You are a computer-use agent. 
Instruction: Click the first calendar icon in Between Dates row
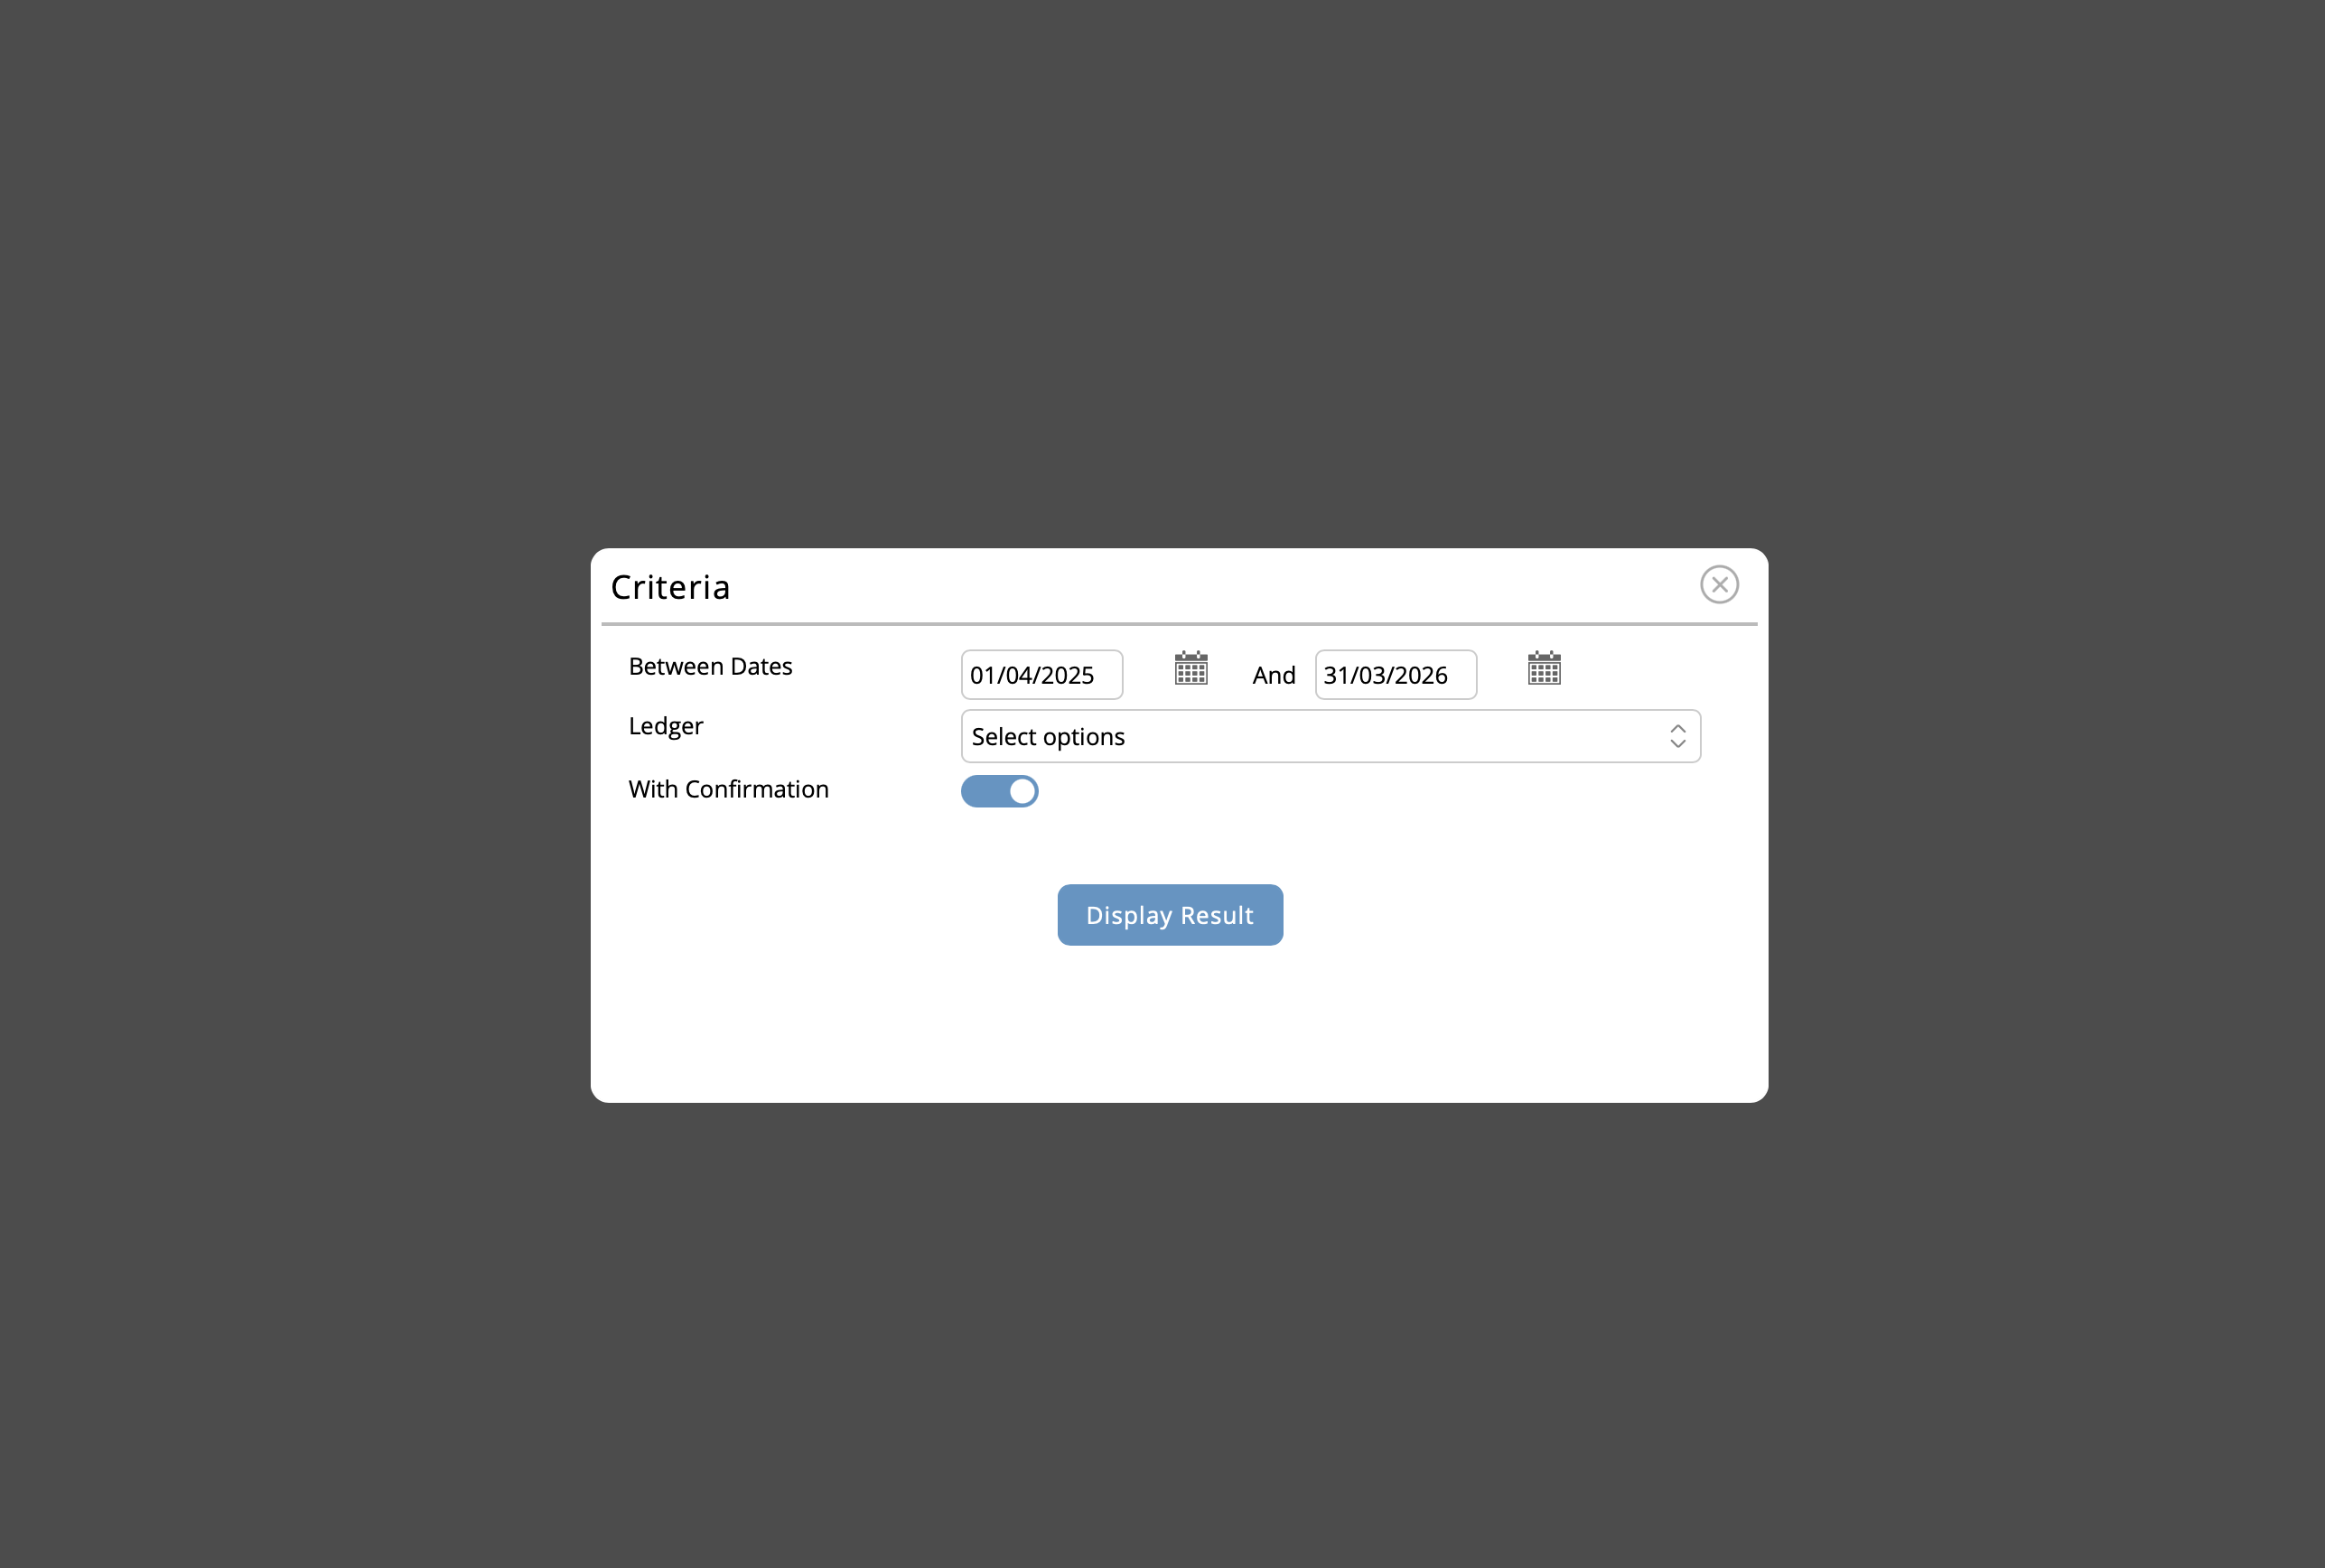point(1190,668)
